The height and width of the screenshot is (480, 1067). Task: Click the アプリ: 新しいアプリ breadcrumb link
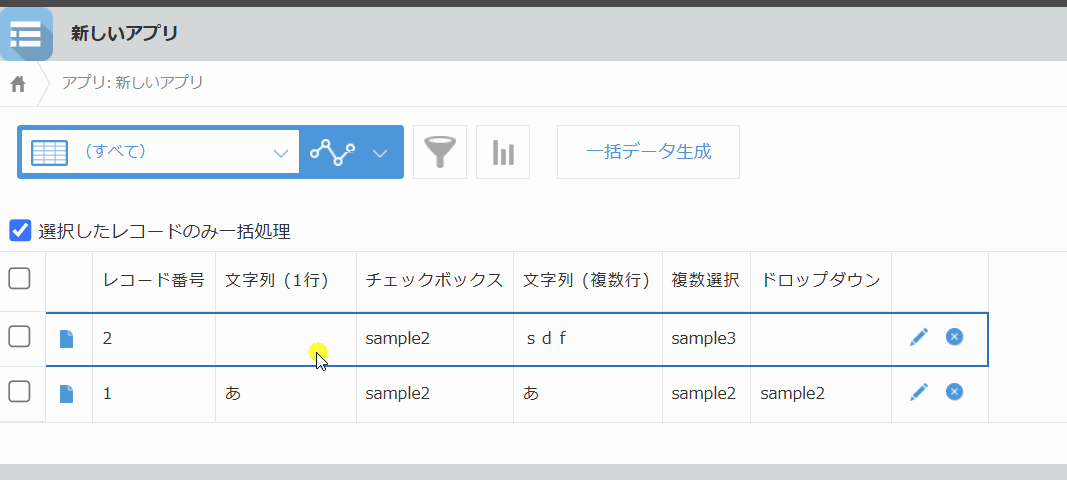point(132,83)
